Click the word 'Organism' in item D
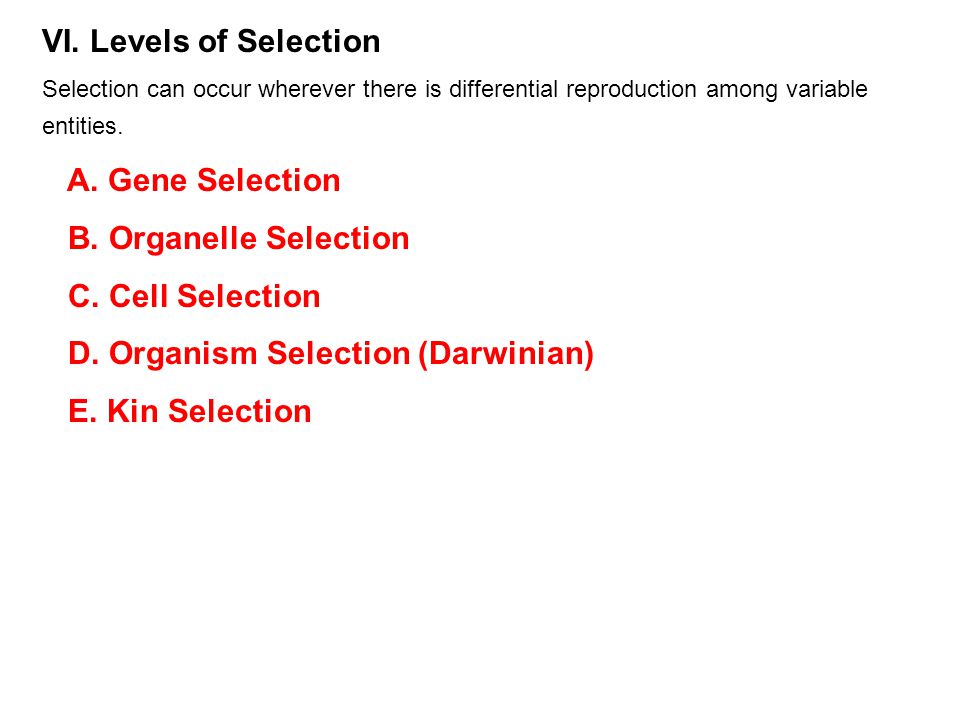Screen dimensions: 960x720 pyautogui.click(x=183, y=354)
